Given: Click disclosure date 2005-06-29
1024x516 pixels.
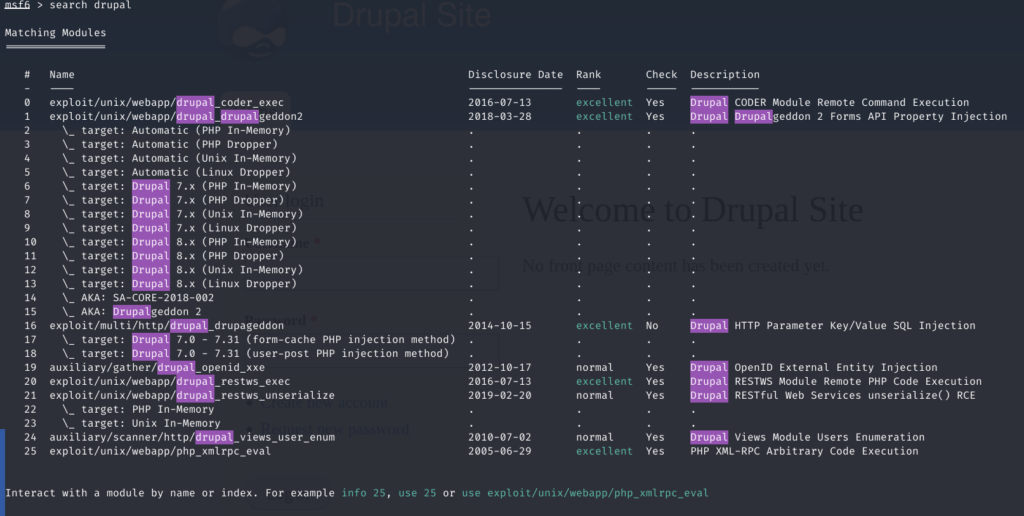Looking at the screenshot, I should click(x=500, y=451).
